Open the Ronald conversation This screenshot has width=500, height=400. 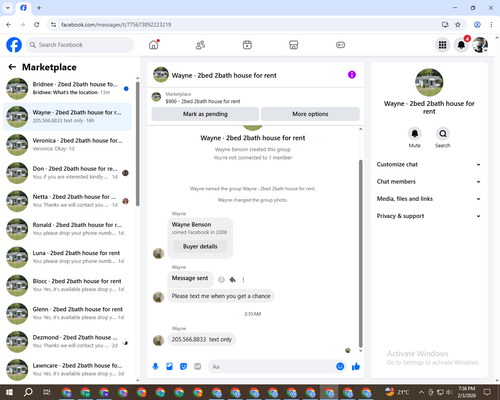(67, 229)
